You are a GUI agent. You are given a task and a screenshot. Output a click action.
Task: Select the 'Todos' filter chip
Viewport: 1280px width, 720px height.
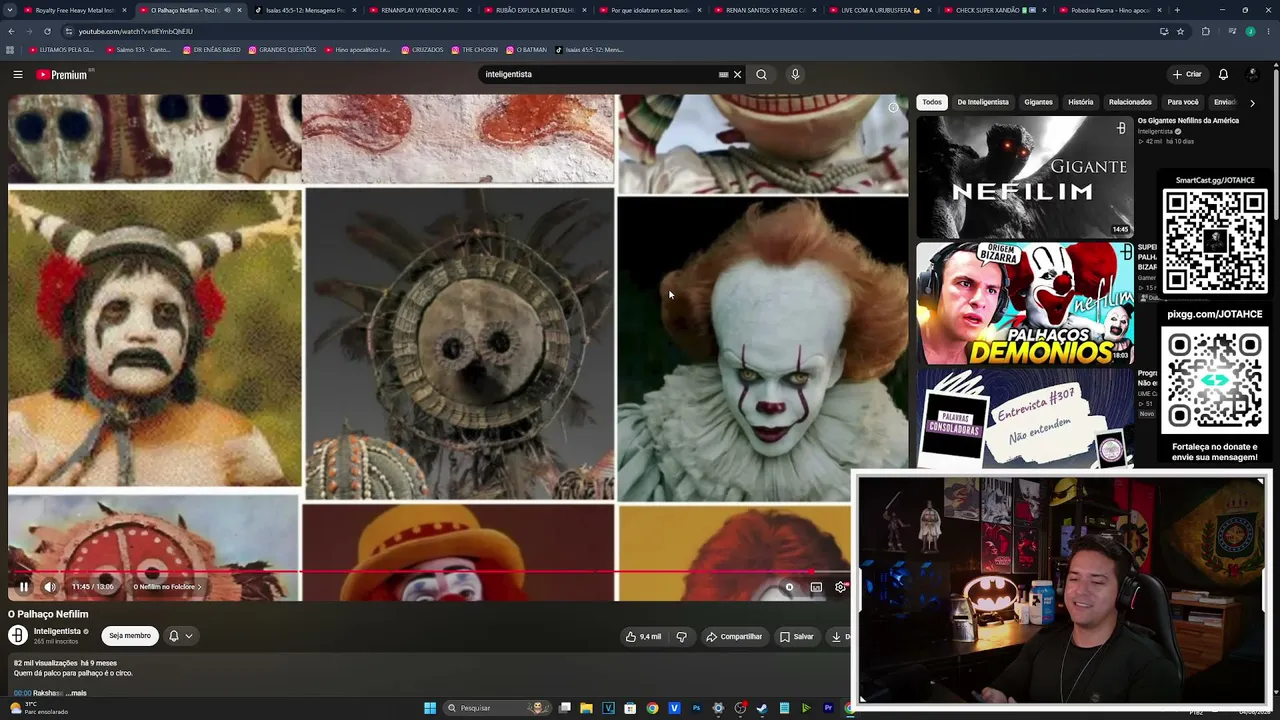click(x=932, y=102)
